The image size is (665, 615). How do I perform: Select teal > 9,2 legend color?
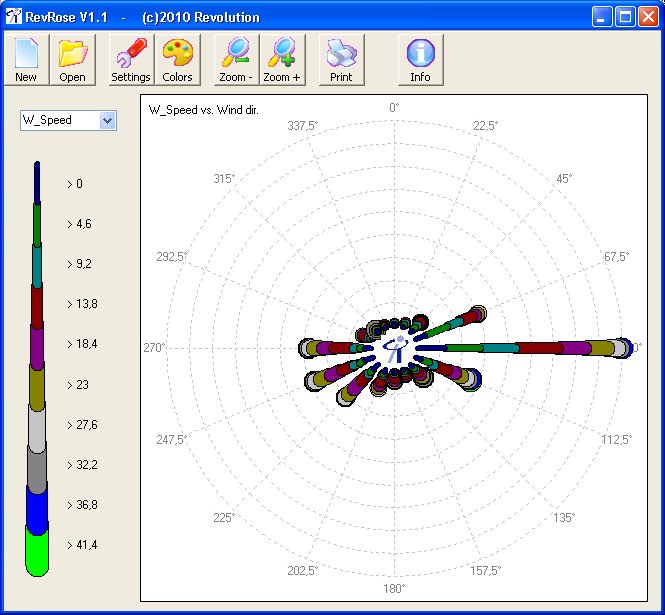(x=37, y=266)
